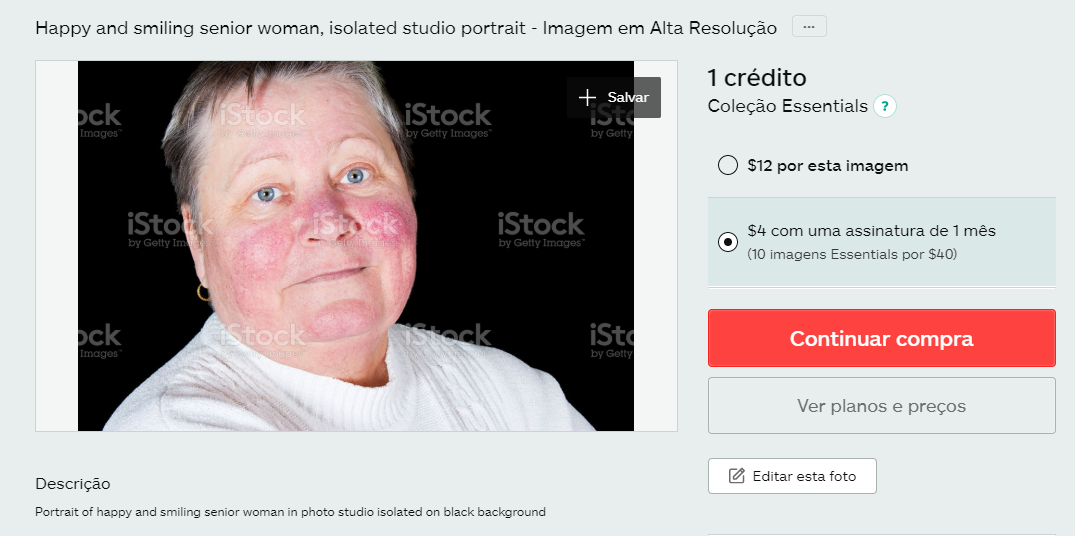The image size is (1075, 536).
Task: Click the image title heading text
Action: tap(406, 28)
